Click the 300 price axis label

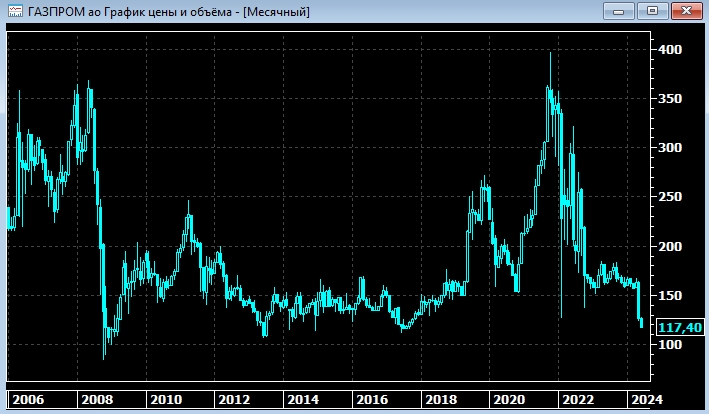click(670, 148)
